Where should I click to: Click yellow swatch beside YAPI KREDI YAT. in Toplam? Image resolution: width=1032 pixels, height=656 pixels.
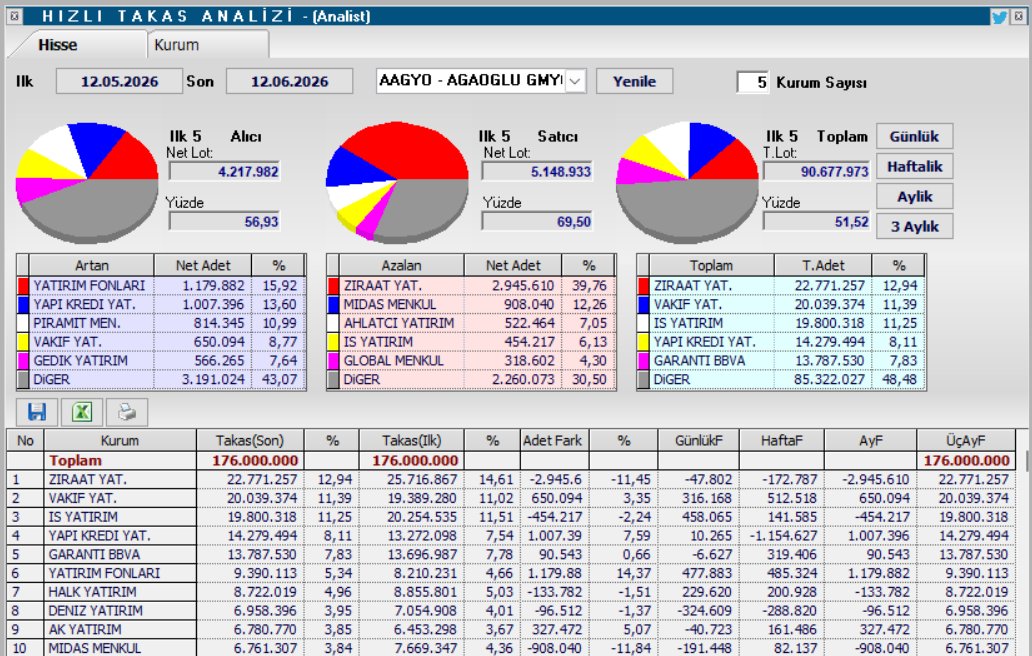(x=643, y=341)
